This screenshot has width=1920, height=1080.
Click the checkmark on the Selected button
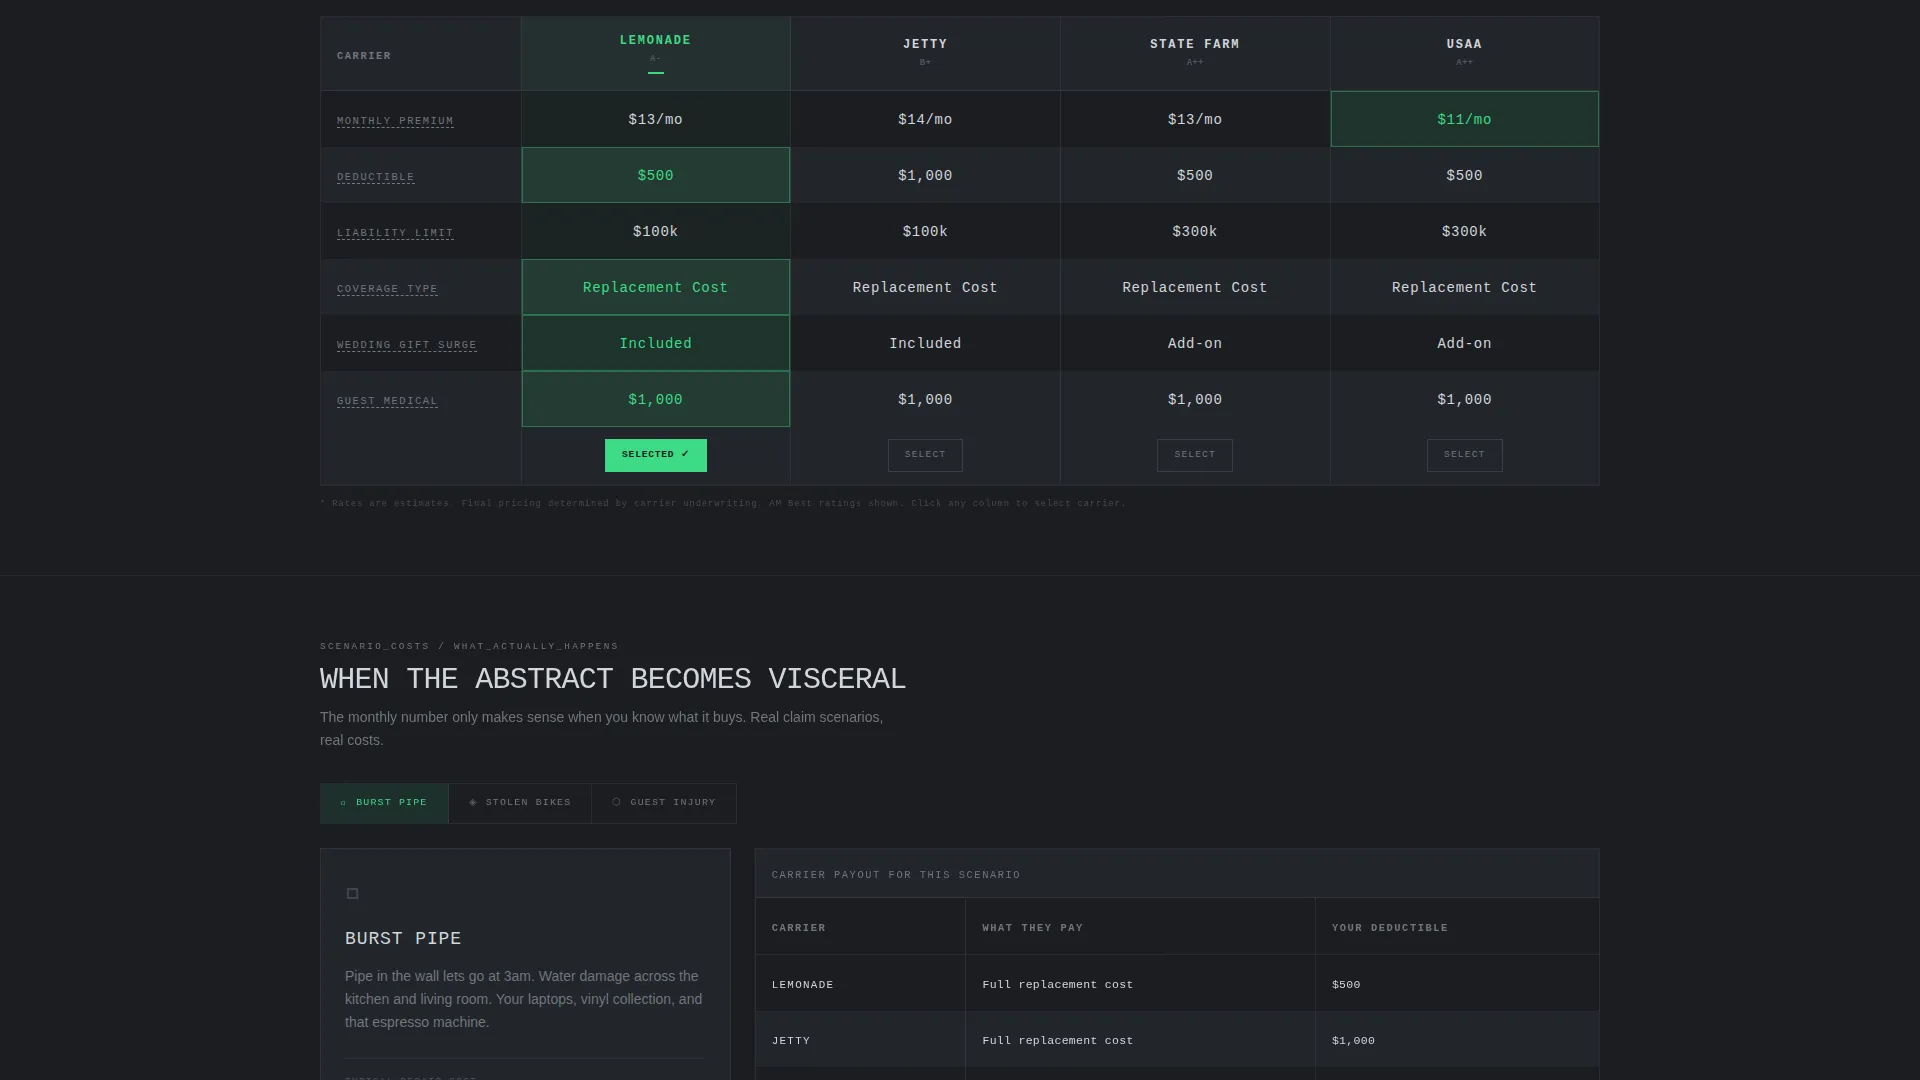[x=685, y=455]
